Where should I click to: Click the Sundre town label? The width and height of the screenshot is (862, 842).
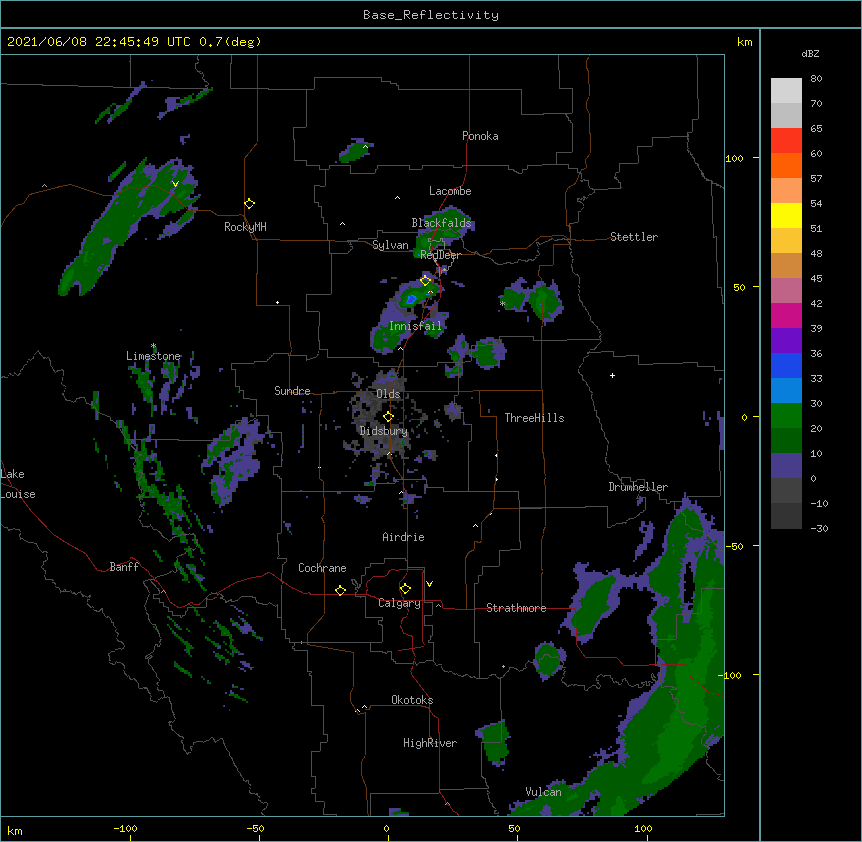pos(292,391)
